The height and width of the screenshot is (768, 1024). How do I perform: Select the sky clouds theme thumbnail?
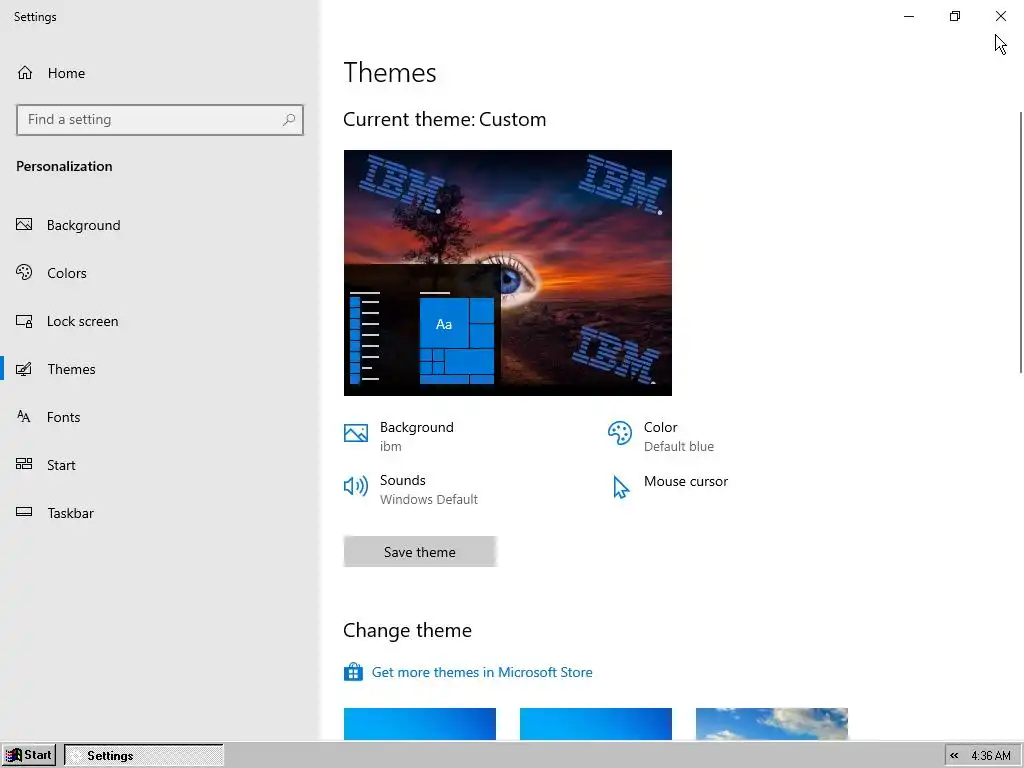tap(772, 724)
